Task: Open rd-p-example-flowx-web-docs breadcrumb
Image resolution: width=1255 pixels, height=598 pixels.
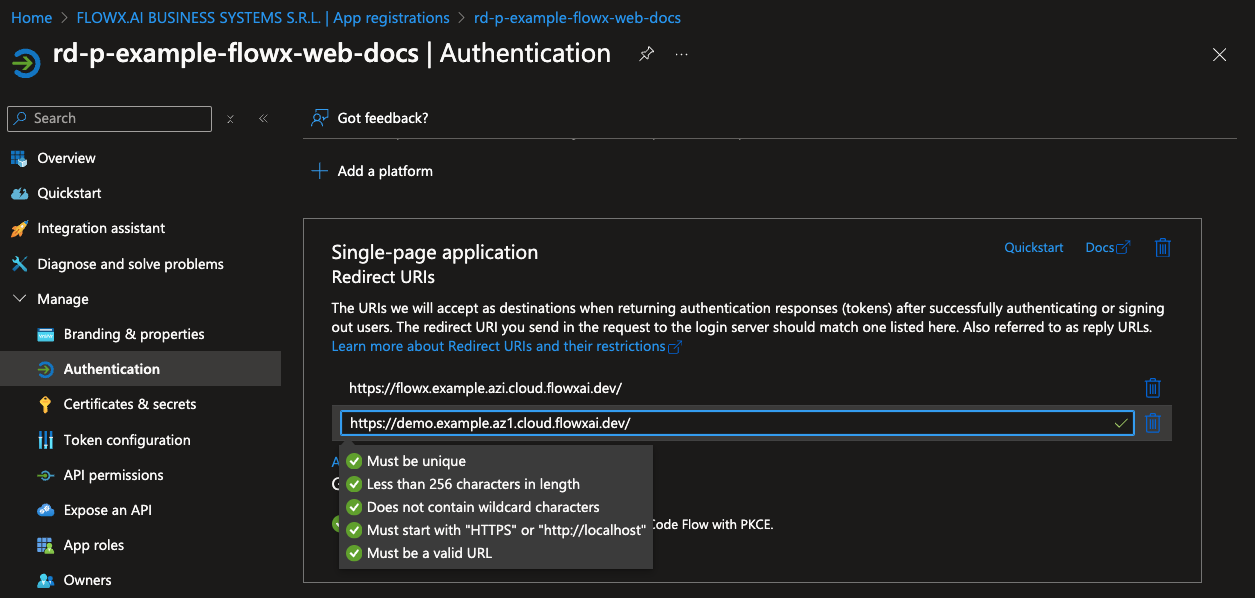Action: (x=577, y=18)
